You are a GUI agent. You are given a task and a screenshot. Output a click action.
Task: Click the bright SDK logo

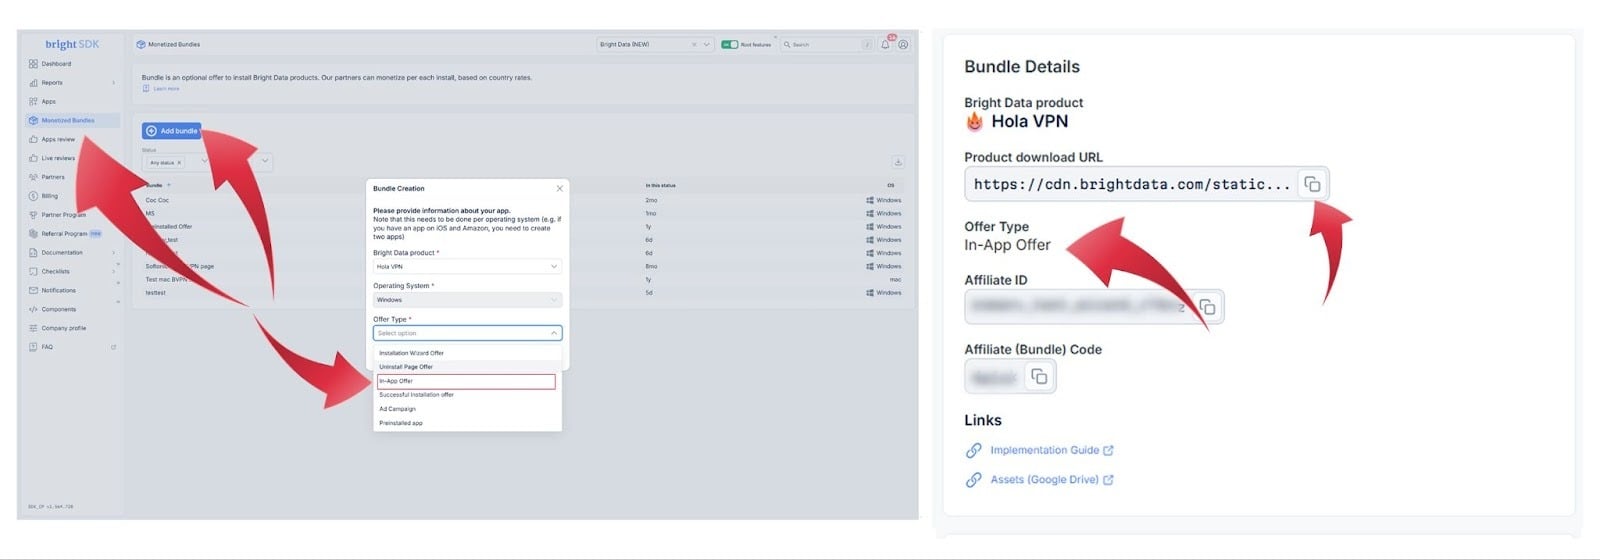pyautogui.click(x=72, y=44)
